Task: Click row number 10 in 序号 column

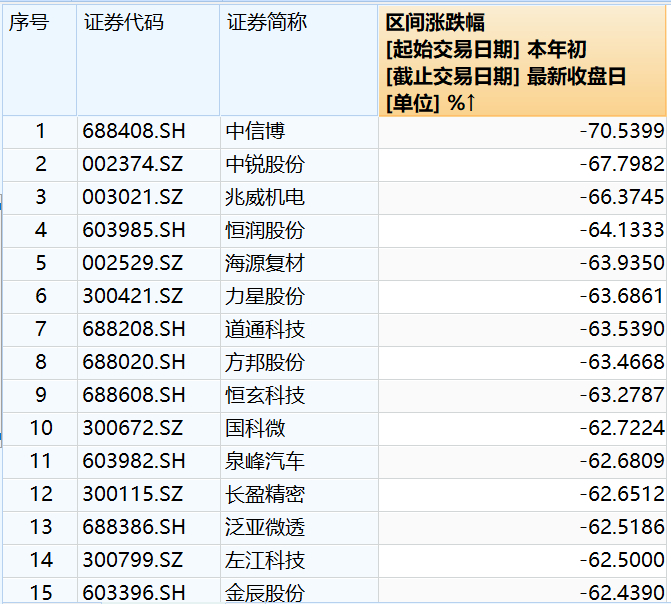Action: [x=41, y=428]
